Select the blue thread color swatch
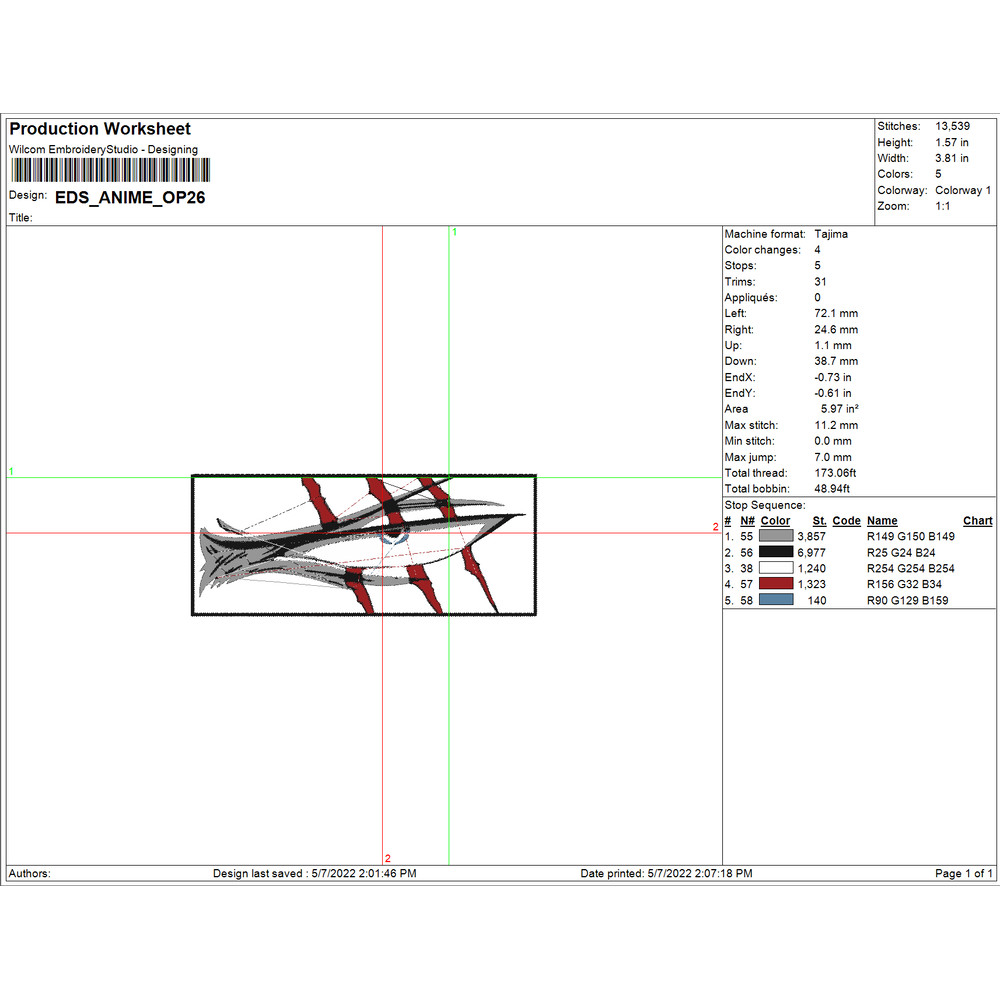 pos(776,600)
